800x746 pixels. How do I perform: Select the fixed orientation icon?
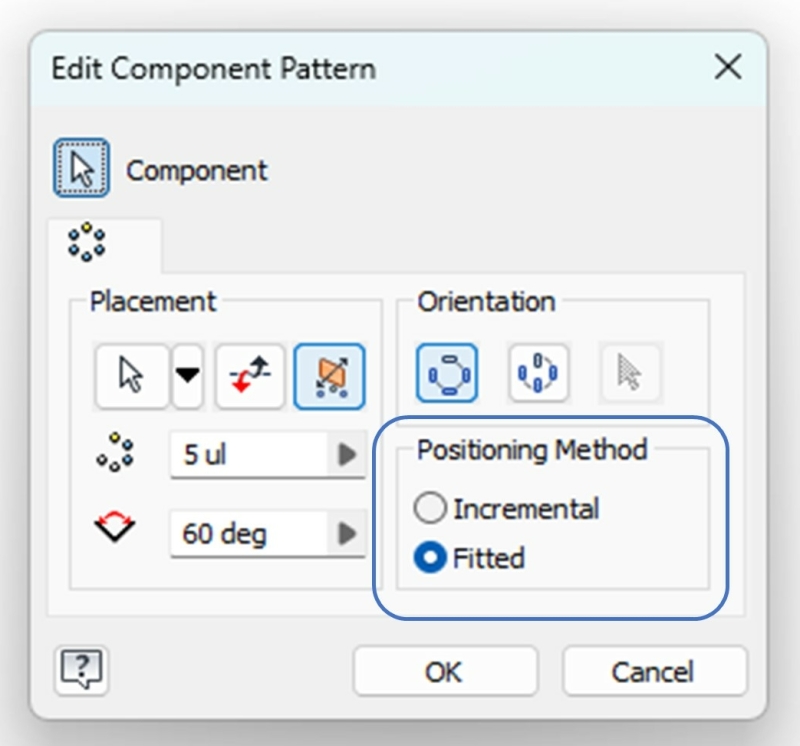[x=538, y=373]
